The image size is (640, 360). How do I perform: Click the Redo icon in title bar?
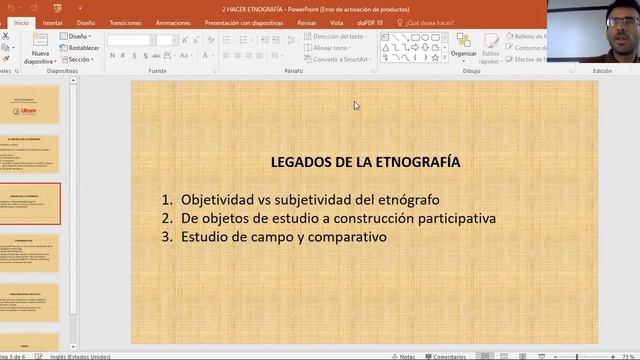click(x=34, y=8)
